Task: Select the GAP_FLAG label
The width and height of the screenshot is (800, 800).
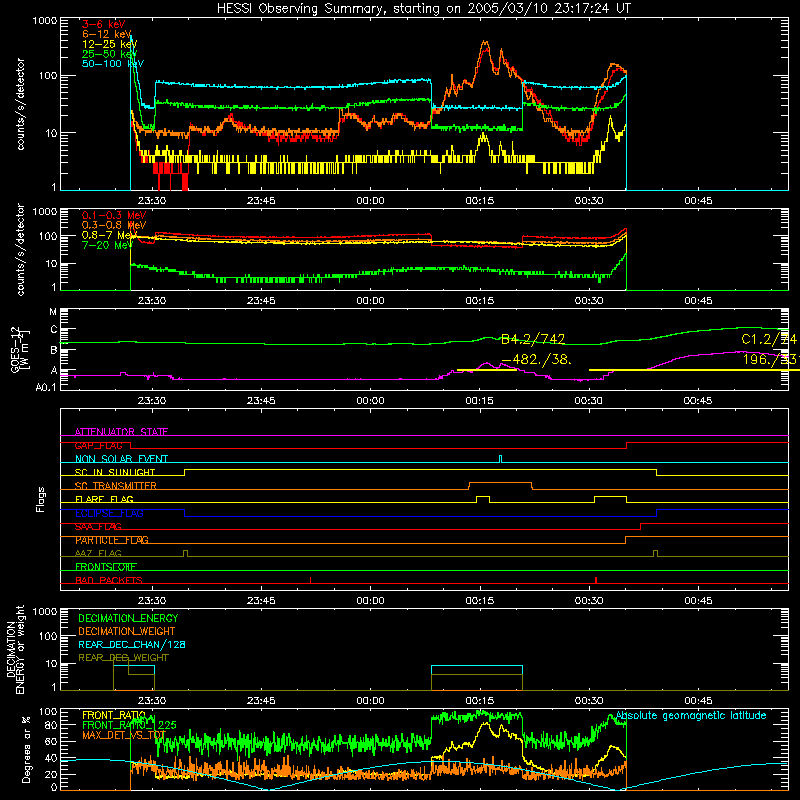Action: (98, 445)
